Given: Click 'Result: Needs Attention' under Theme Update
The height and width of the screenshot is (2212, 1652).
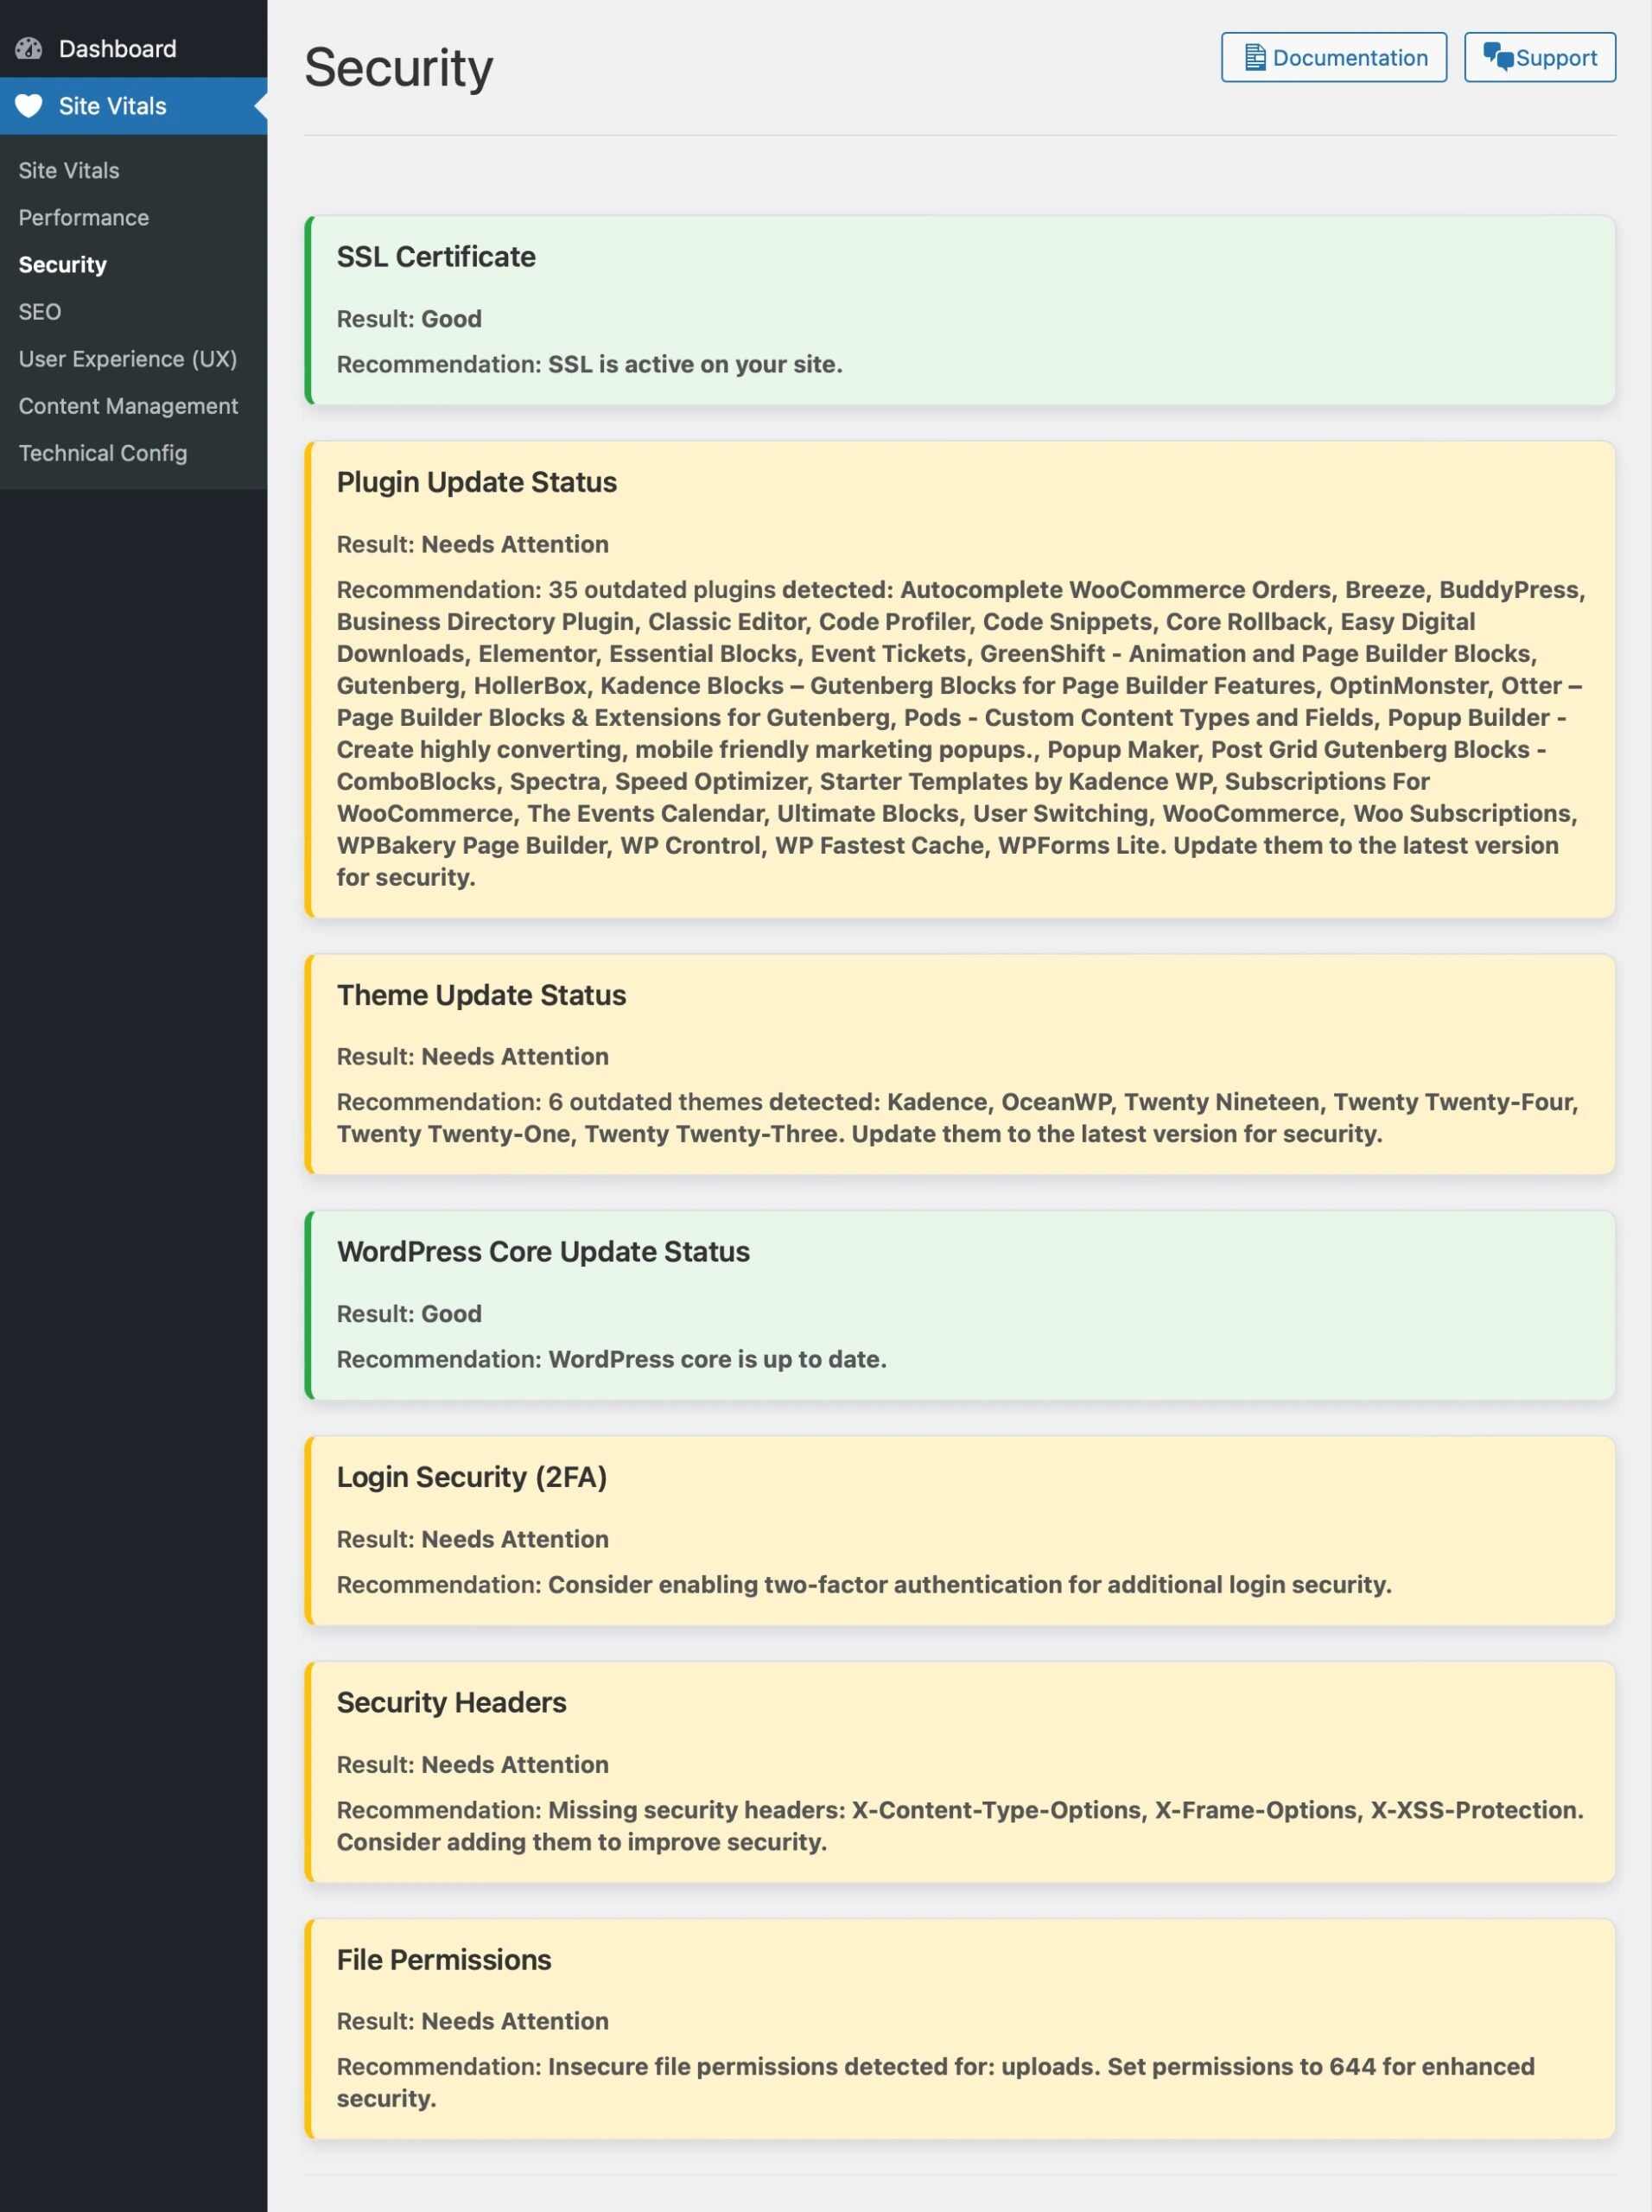Looking at the screenshot, I should (x=473, y=1057).
